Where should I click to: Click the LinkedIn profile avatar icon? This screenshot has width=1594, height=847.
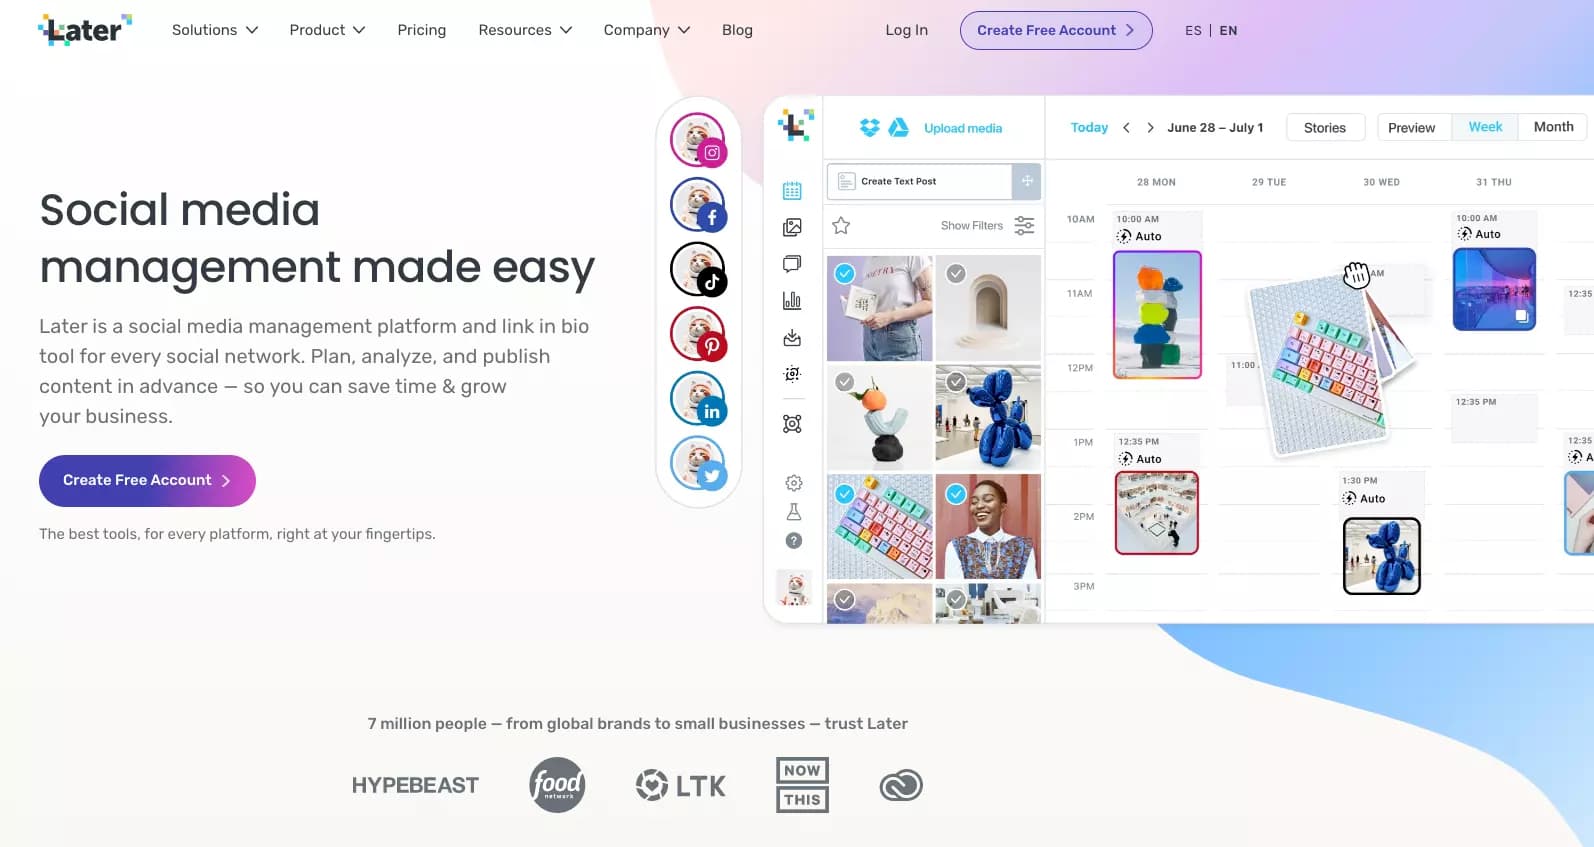pyautogui.click(x=697, y=398)
